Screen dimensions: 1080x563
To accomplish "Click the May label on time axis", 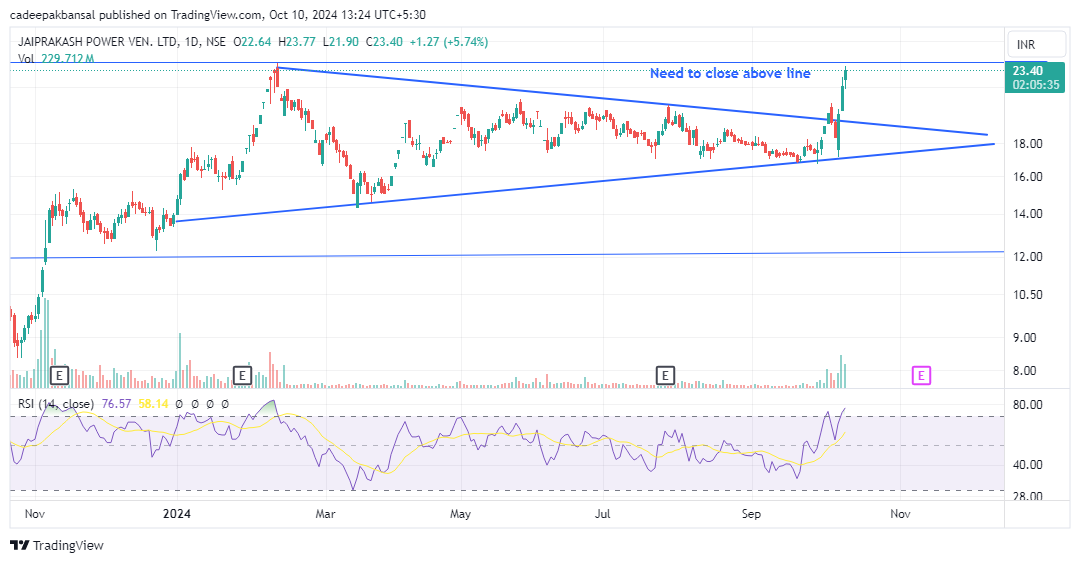I will click(460, 514).
